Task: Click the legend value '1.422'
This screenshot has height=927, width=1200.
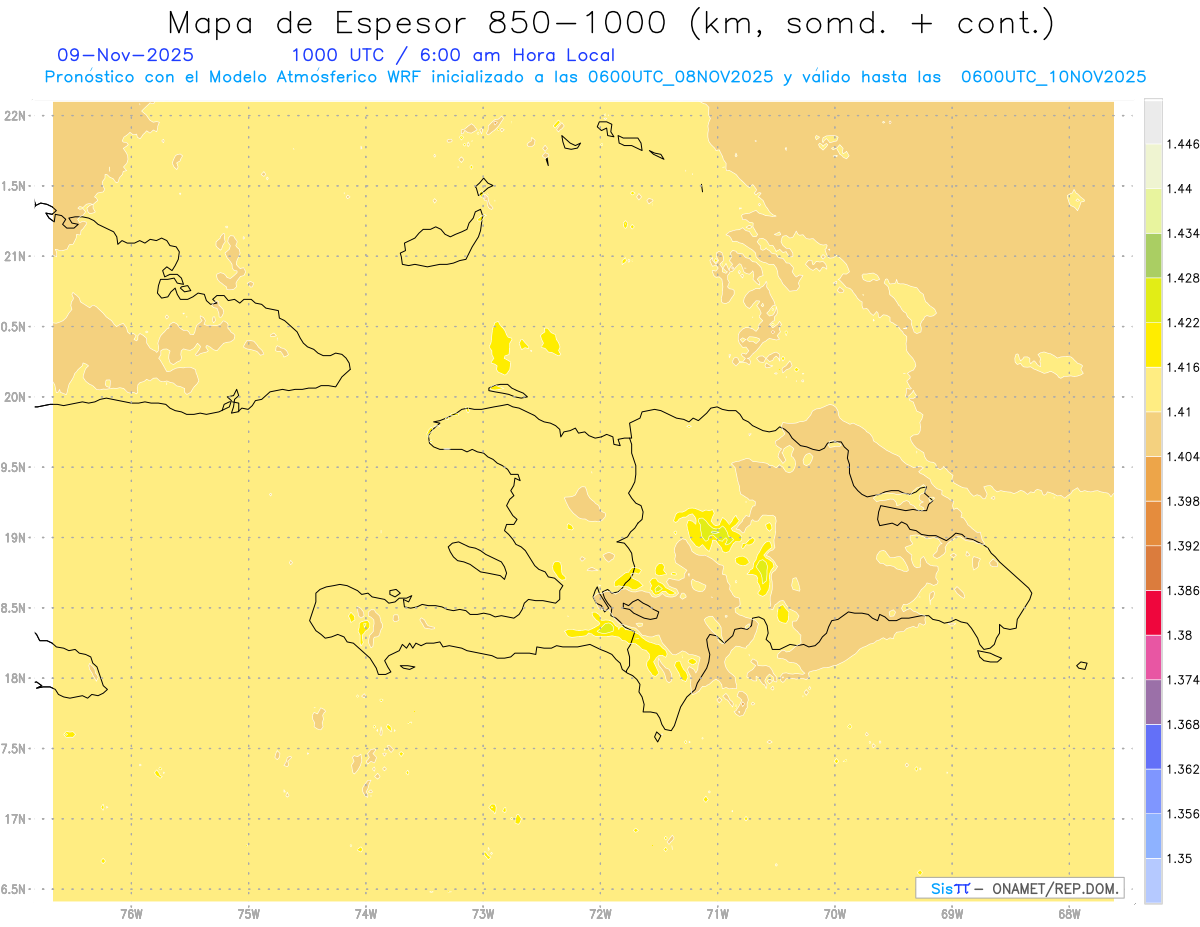Action: coord(1183,322)
